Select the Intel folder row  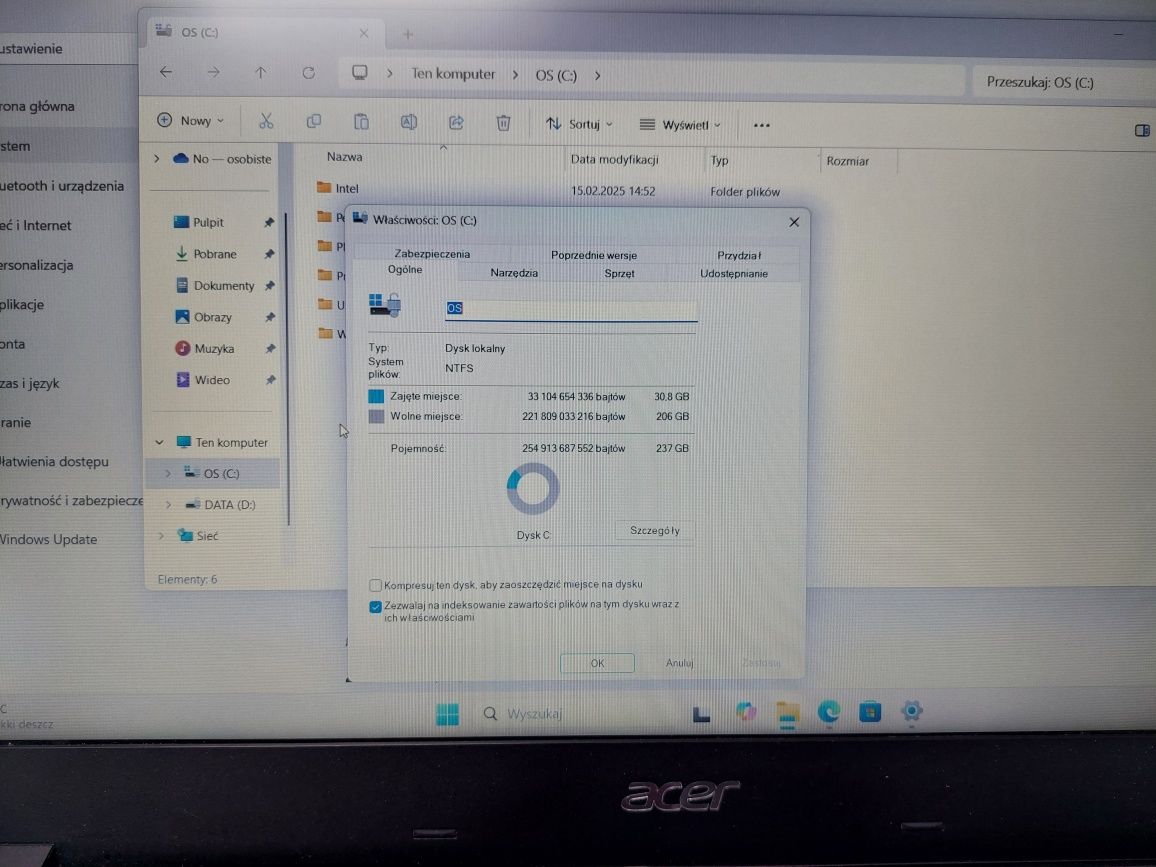pos(560,189)
